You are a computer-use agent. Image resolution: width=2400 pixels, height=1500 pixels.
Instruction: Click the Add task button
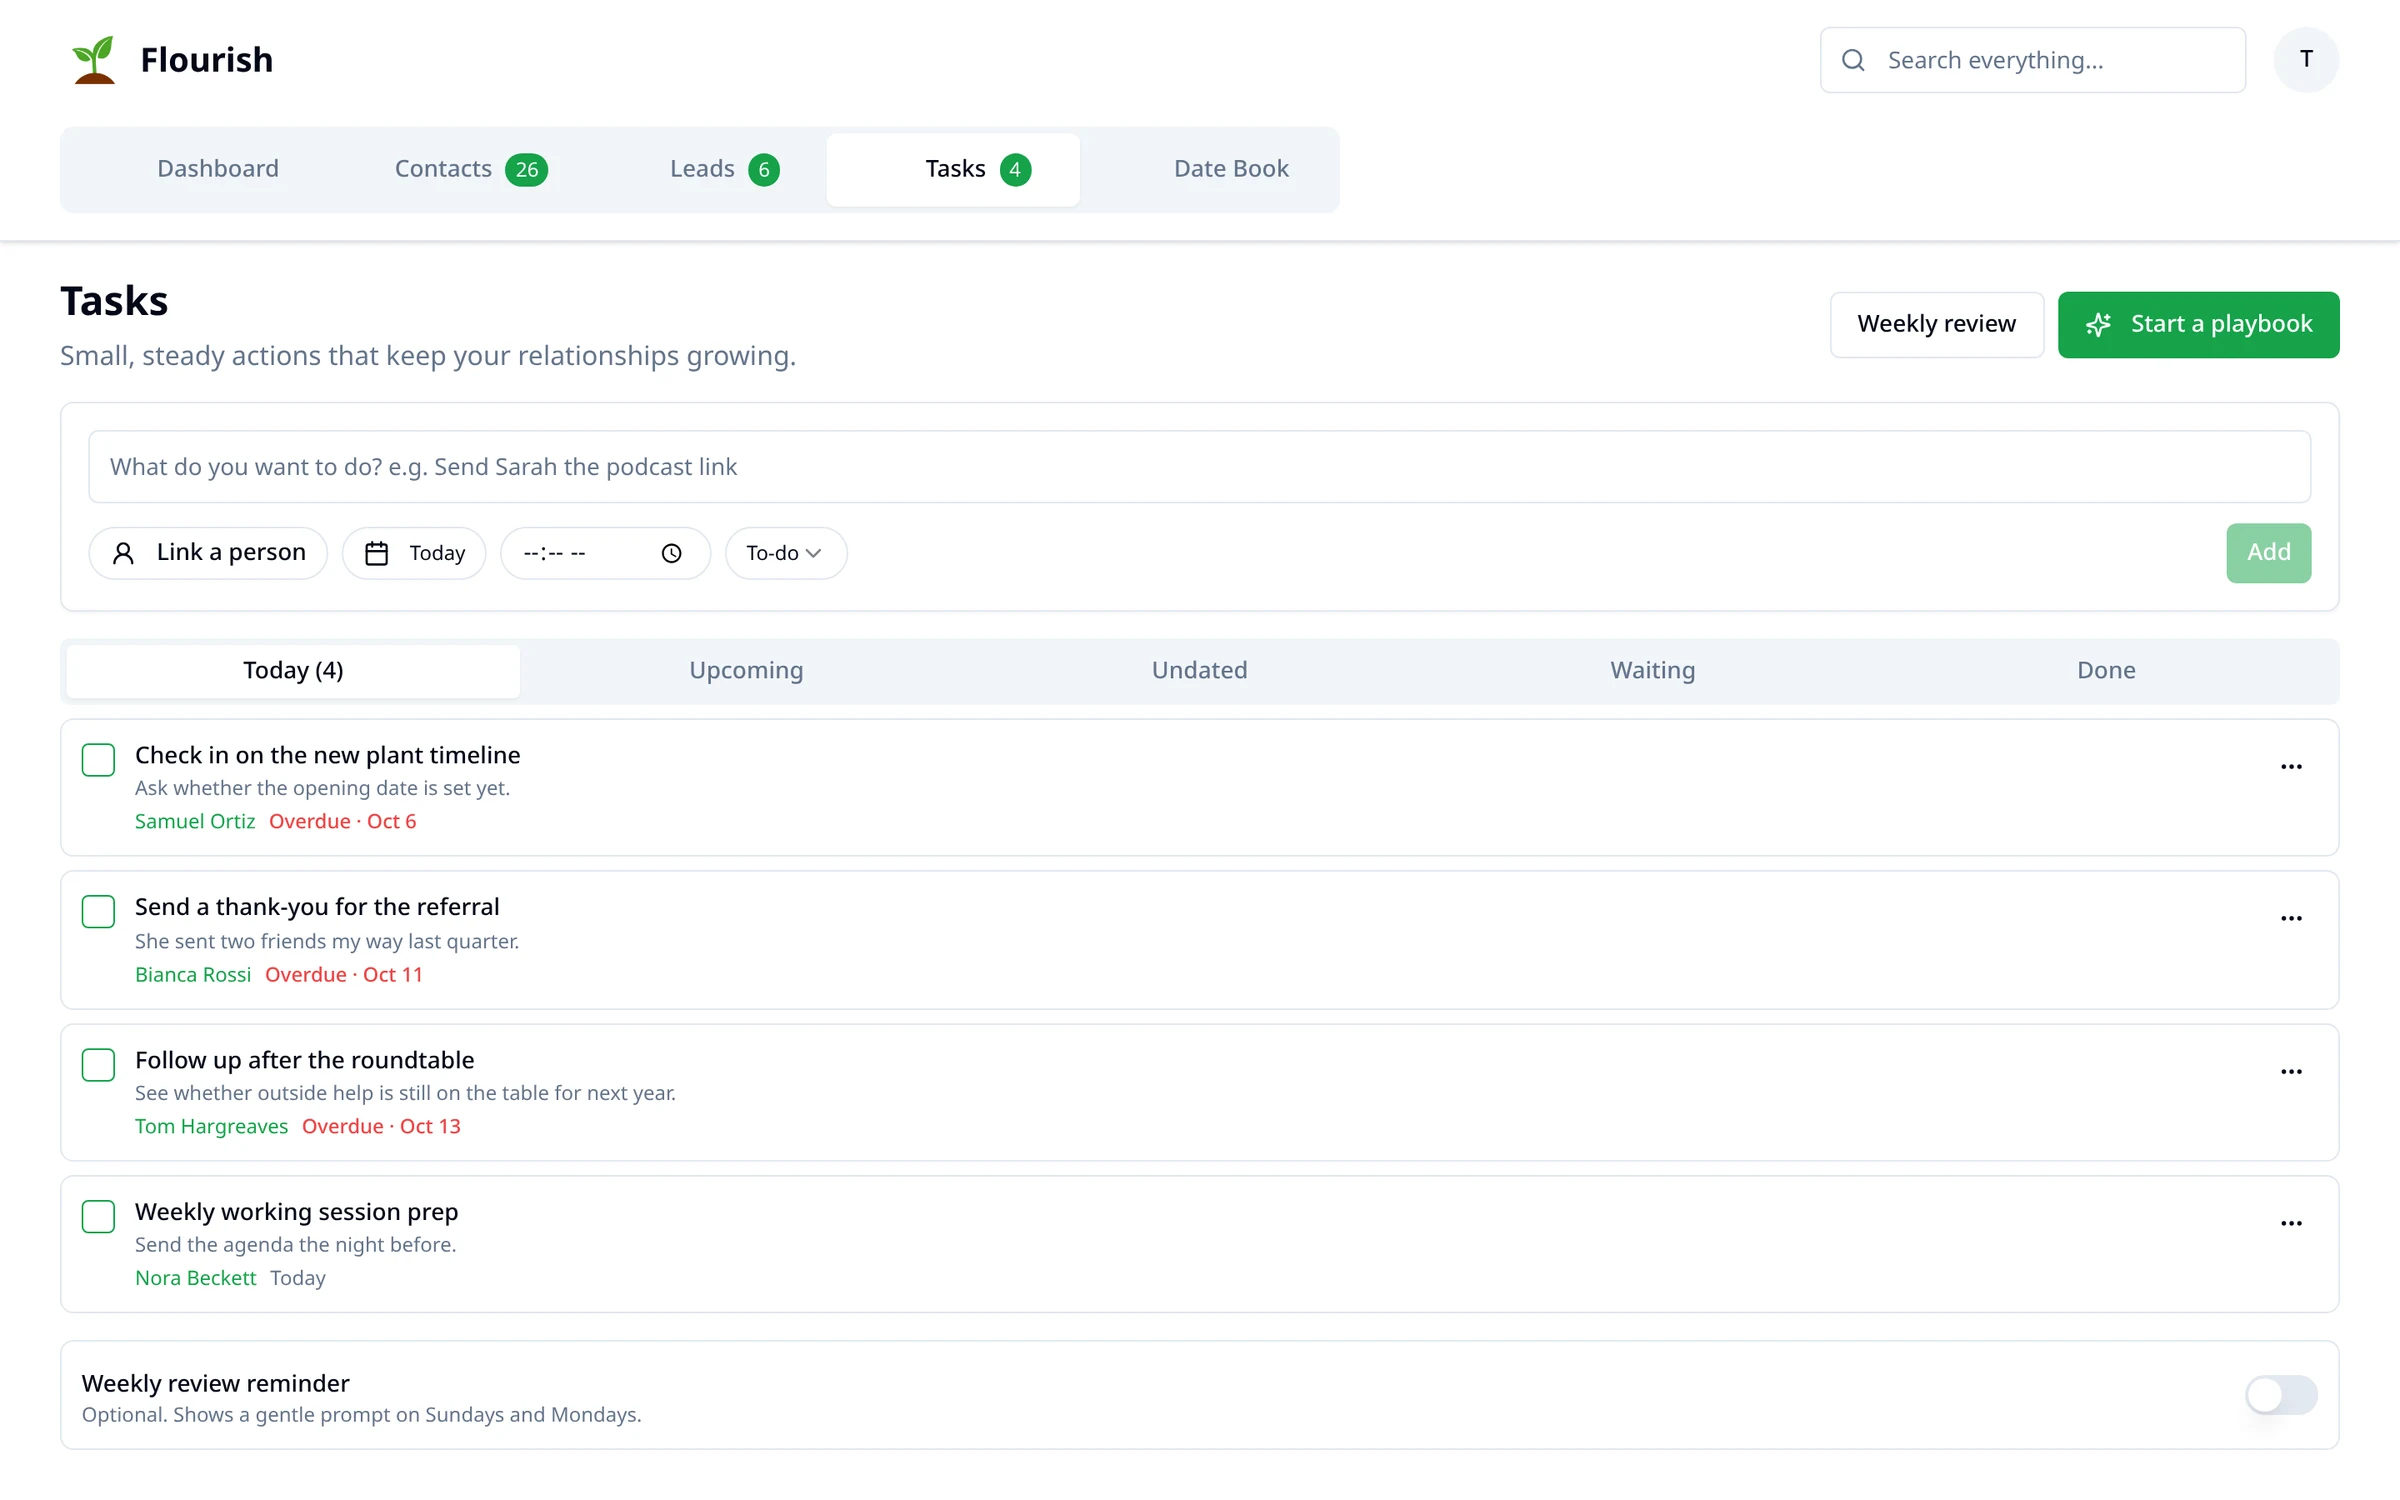tap(2268, 553)
